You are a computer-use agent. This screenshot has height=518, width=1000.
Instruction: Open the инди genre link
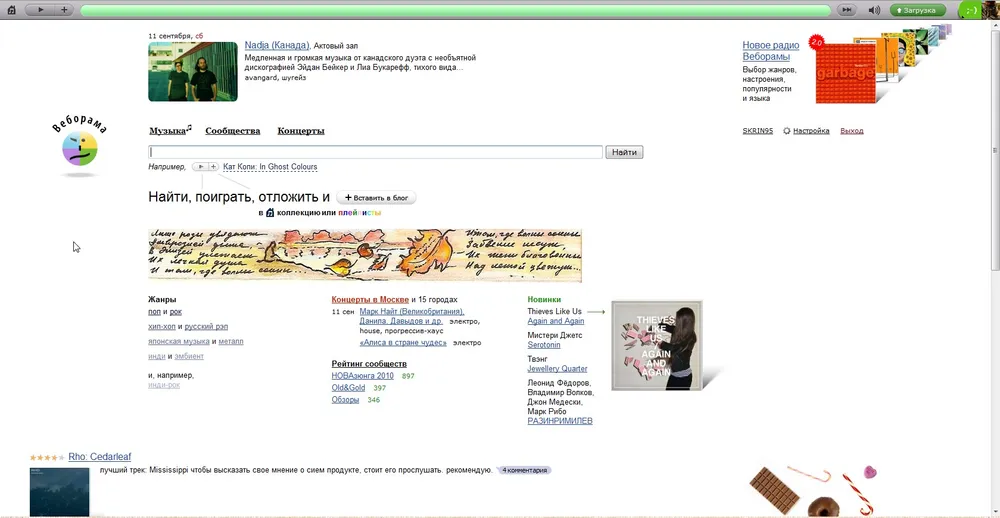coord(157,356)
